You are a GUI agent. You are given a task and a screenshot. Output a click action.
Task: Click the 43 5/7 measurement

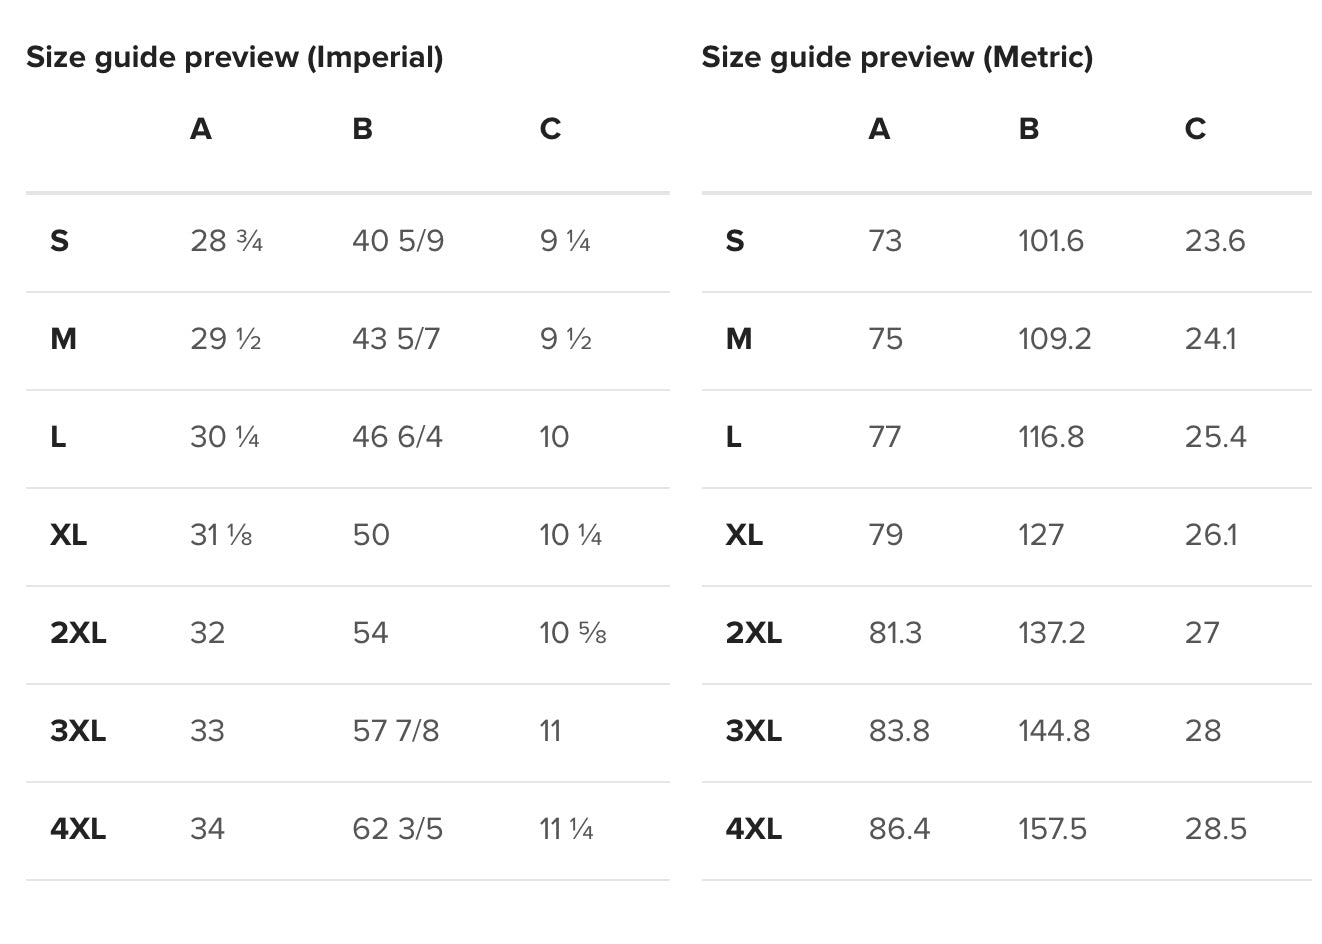coord(395,339)
